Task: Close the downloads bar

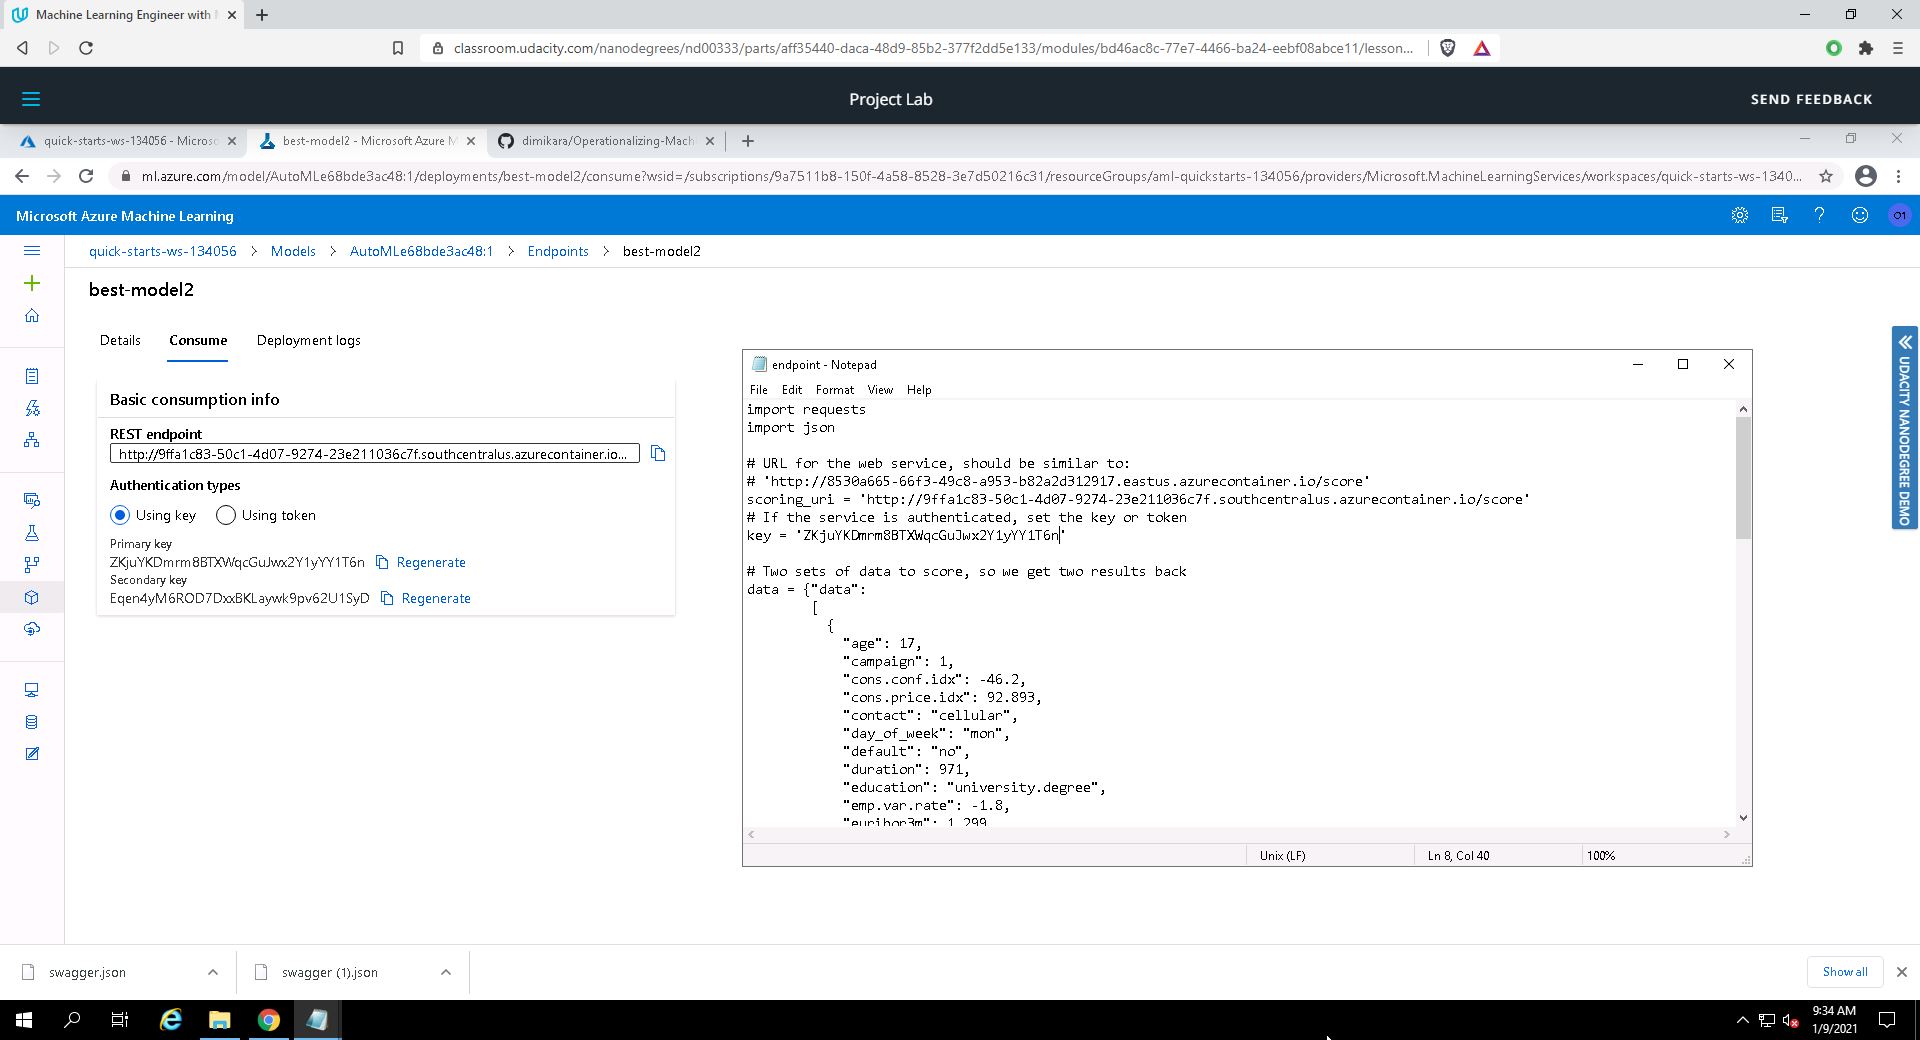Action: click(x=1901, y=972)
